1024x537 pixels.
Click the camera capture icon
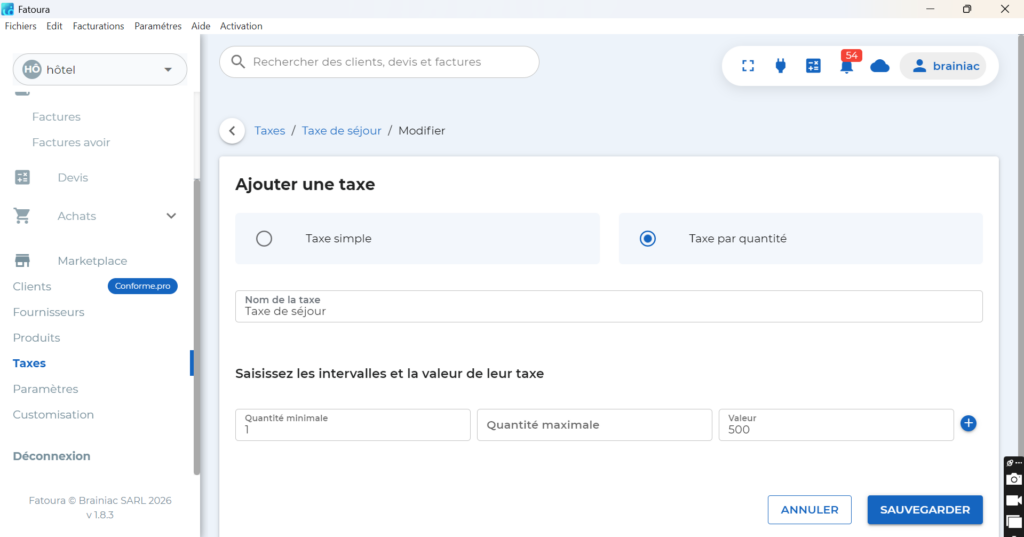coord(1014,480)
